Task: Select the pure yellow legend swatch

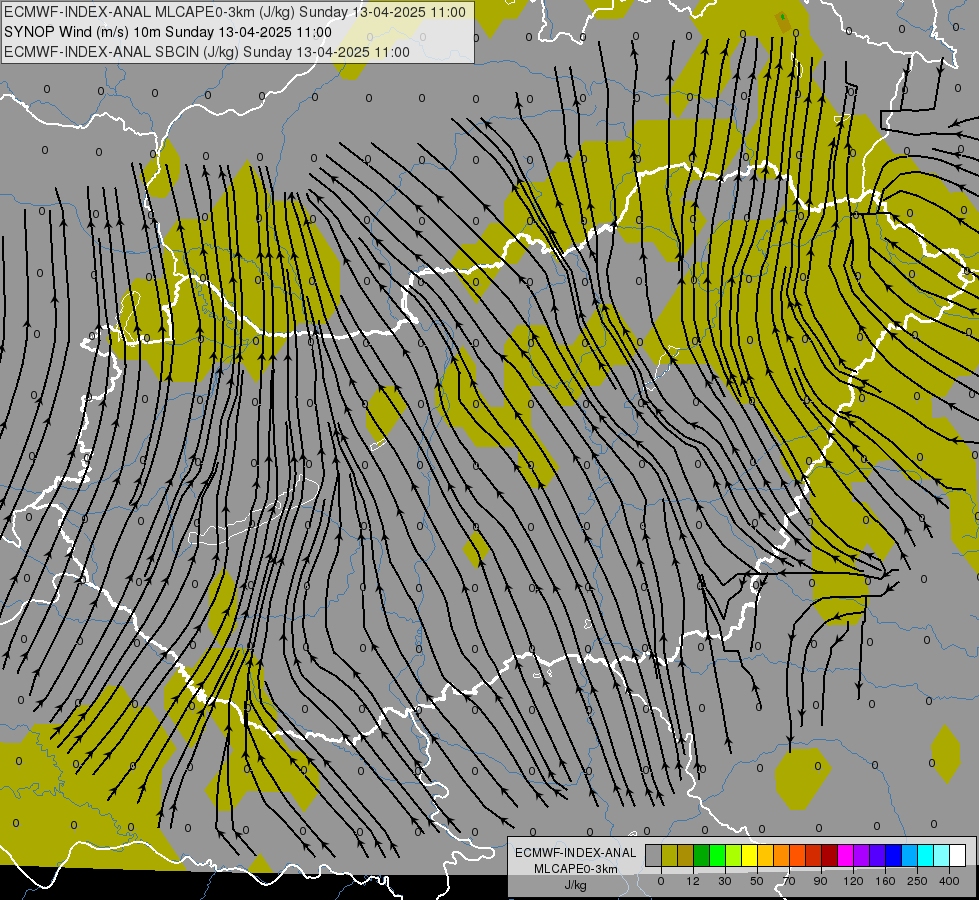Action: click(x=749, y=855)
